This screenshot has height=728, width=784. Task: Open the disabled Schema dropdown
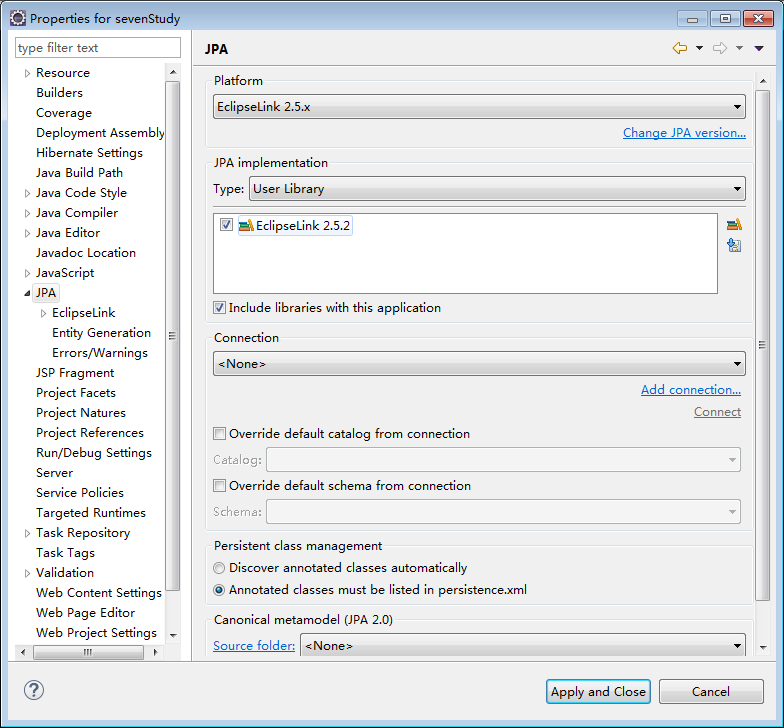(x=503, y=512)
